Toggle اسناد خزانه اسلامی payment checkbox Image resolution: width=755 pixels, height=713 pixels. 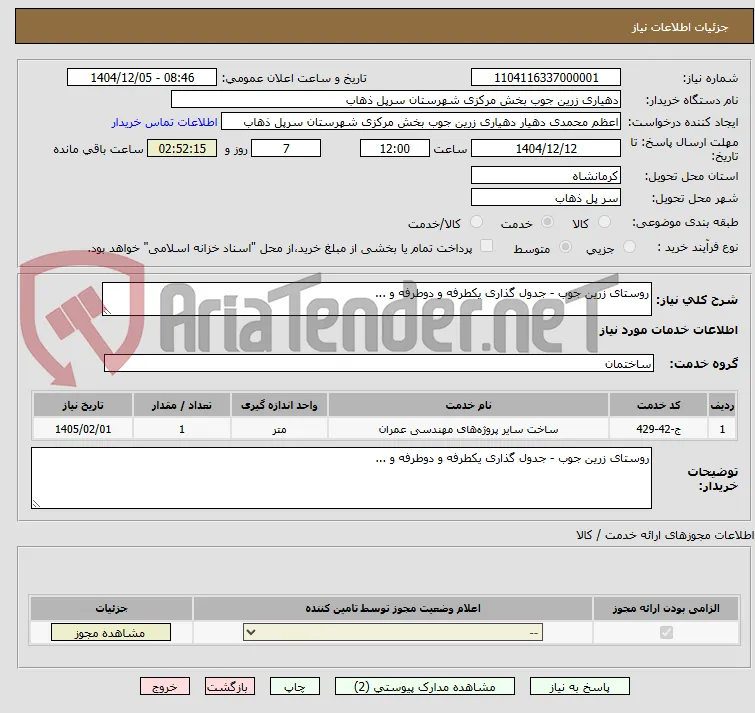(487, 246)
